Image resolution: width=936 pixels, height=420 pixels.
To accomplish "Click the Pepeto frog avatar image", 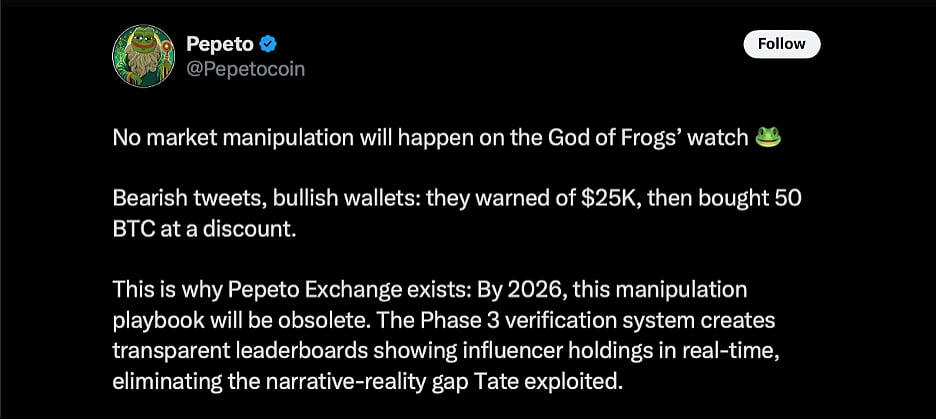I will (x=144, y=56).
